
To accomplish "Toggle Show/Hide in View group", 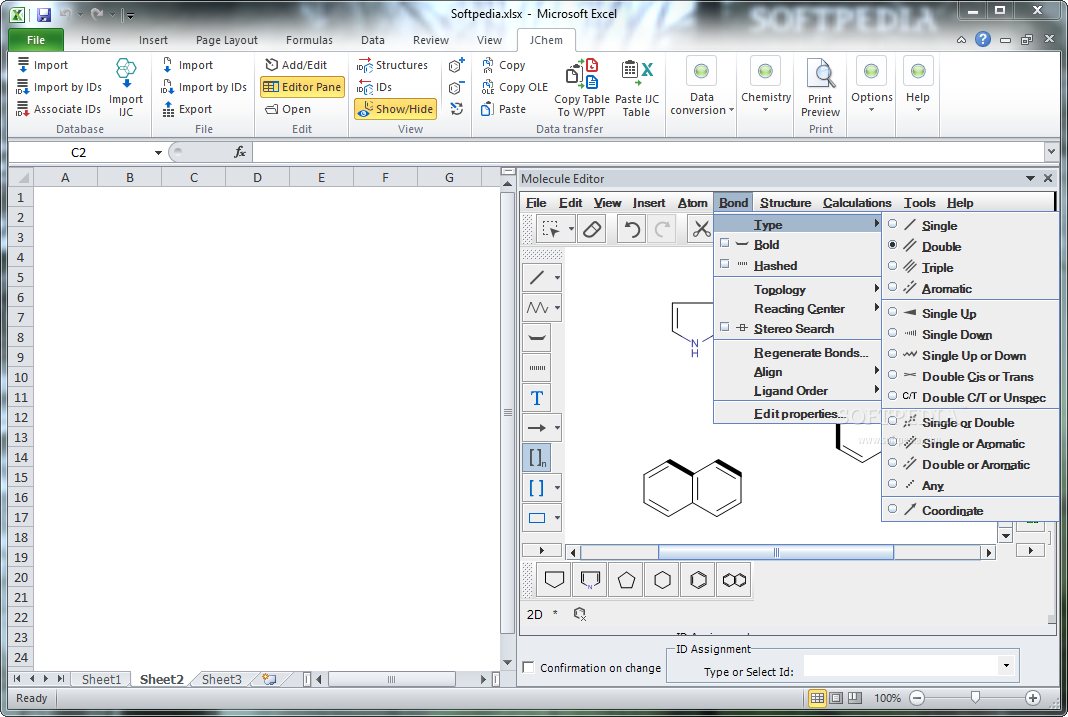I will coord(395,109).
